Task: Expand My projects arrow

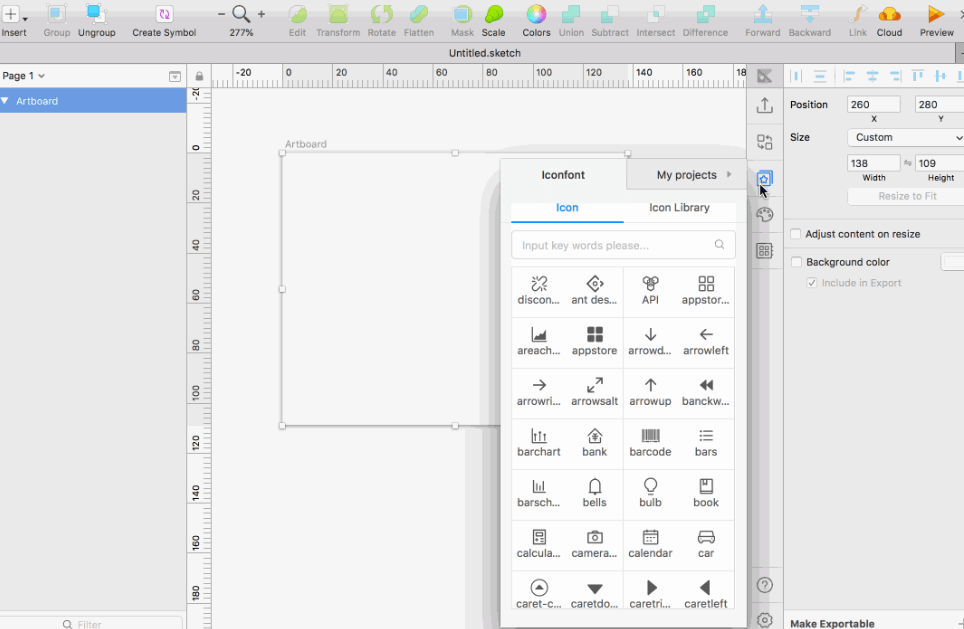Action: coord(729,175)
